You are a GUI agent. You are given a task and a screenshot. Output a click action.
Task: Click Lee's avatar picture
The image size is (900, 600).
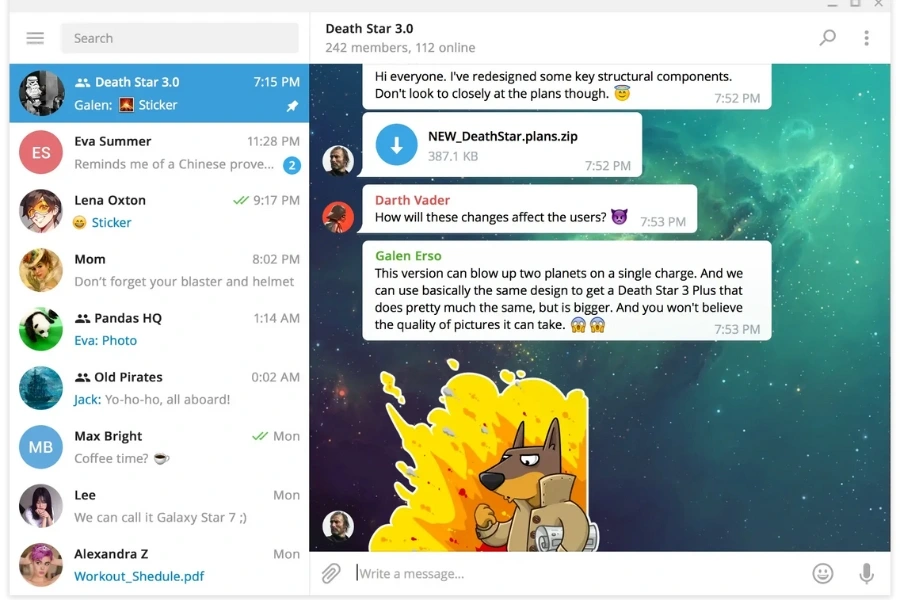click(x=41, y=506)
